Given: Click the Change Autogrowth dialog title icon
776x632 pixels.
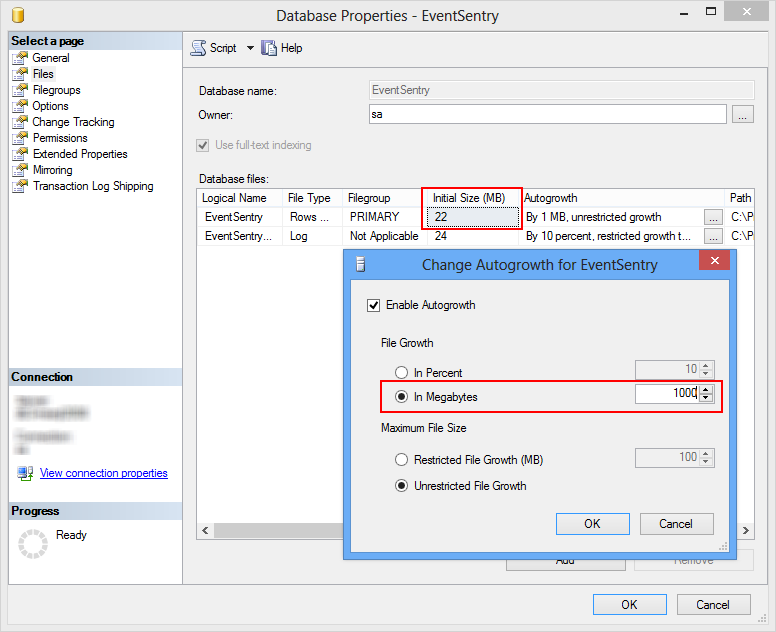Looking at the screenshot, I should 361,265.
